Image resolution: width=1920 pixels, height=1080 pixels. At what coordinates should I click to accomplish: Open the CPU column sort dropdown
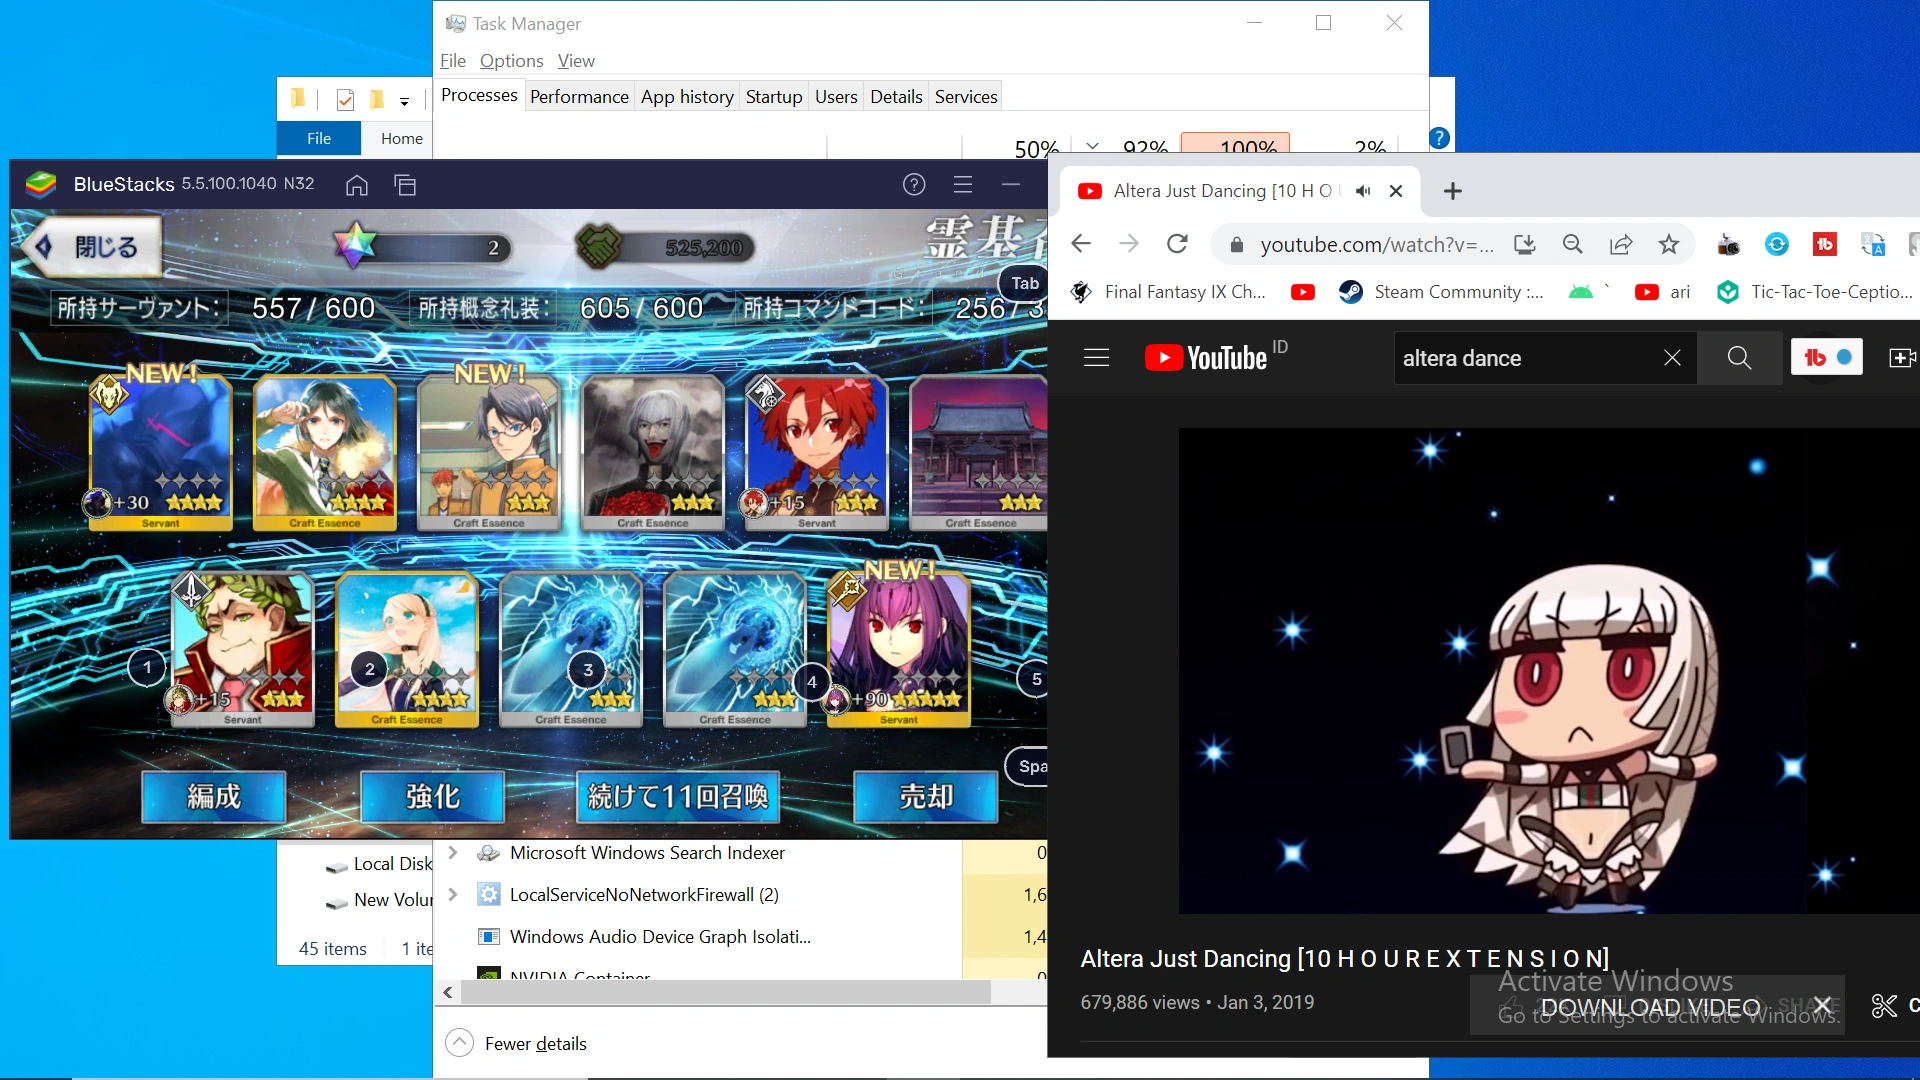tap(1093, 145)
